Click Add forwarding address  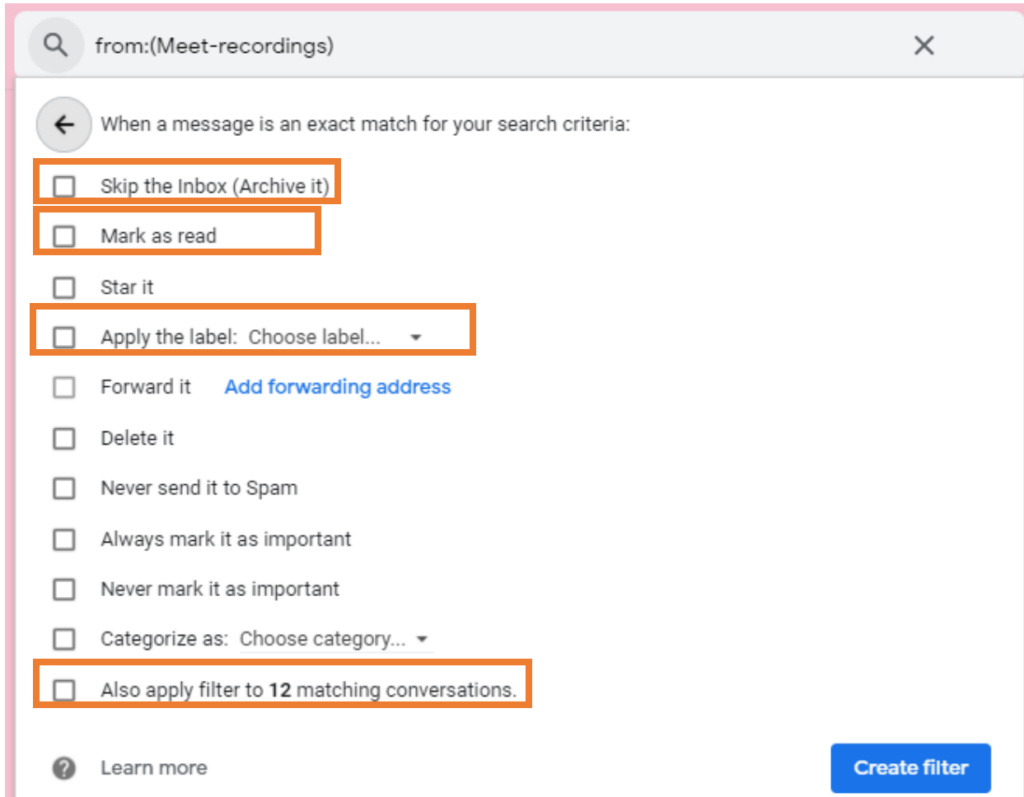click(x=337, y=387)
